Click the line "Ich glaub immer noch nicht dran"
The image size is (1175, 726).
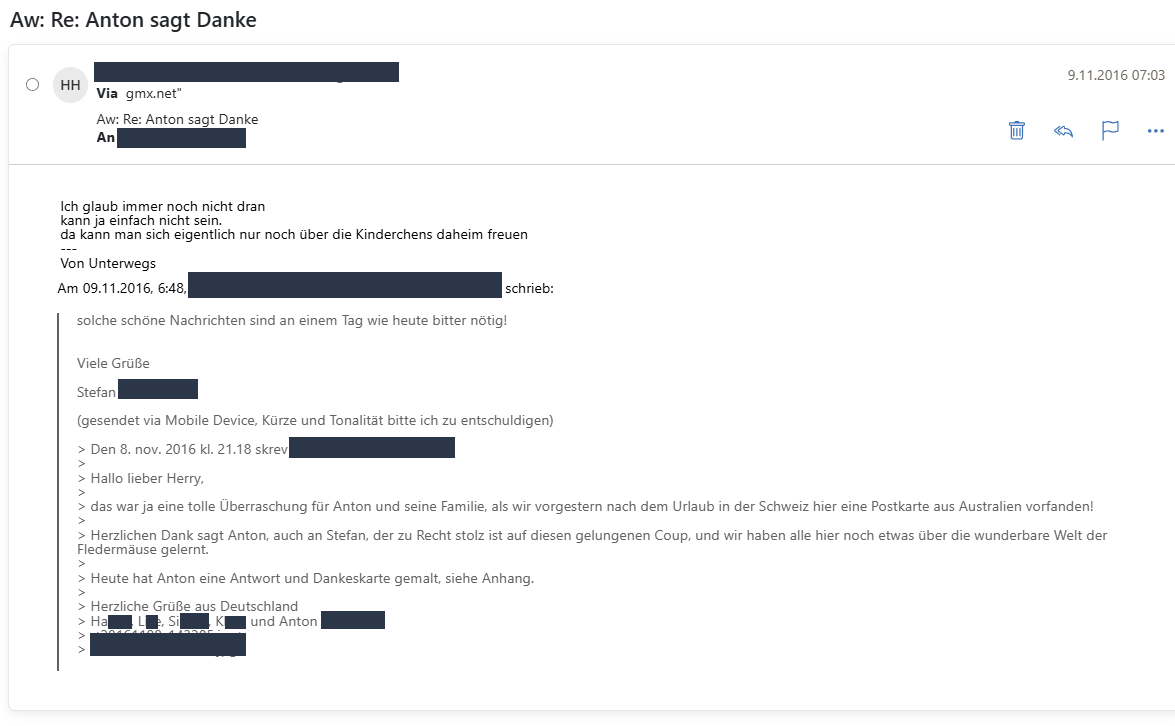pyautogui.click(x=163, y=206)
